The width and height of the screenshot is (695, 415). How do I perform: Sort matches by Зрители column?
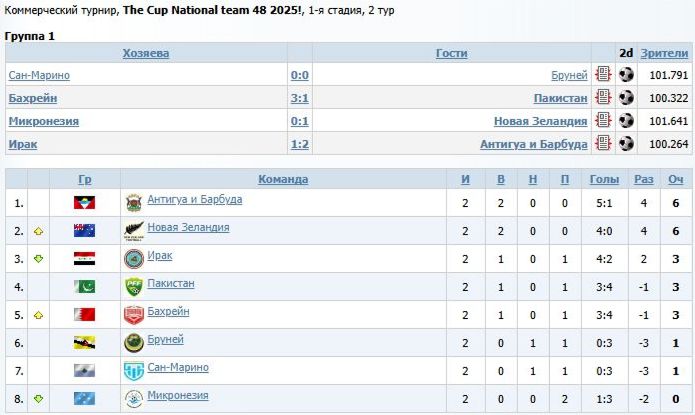[664, 53]
